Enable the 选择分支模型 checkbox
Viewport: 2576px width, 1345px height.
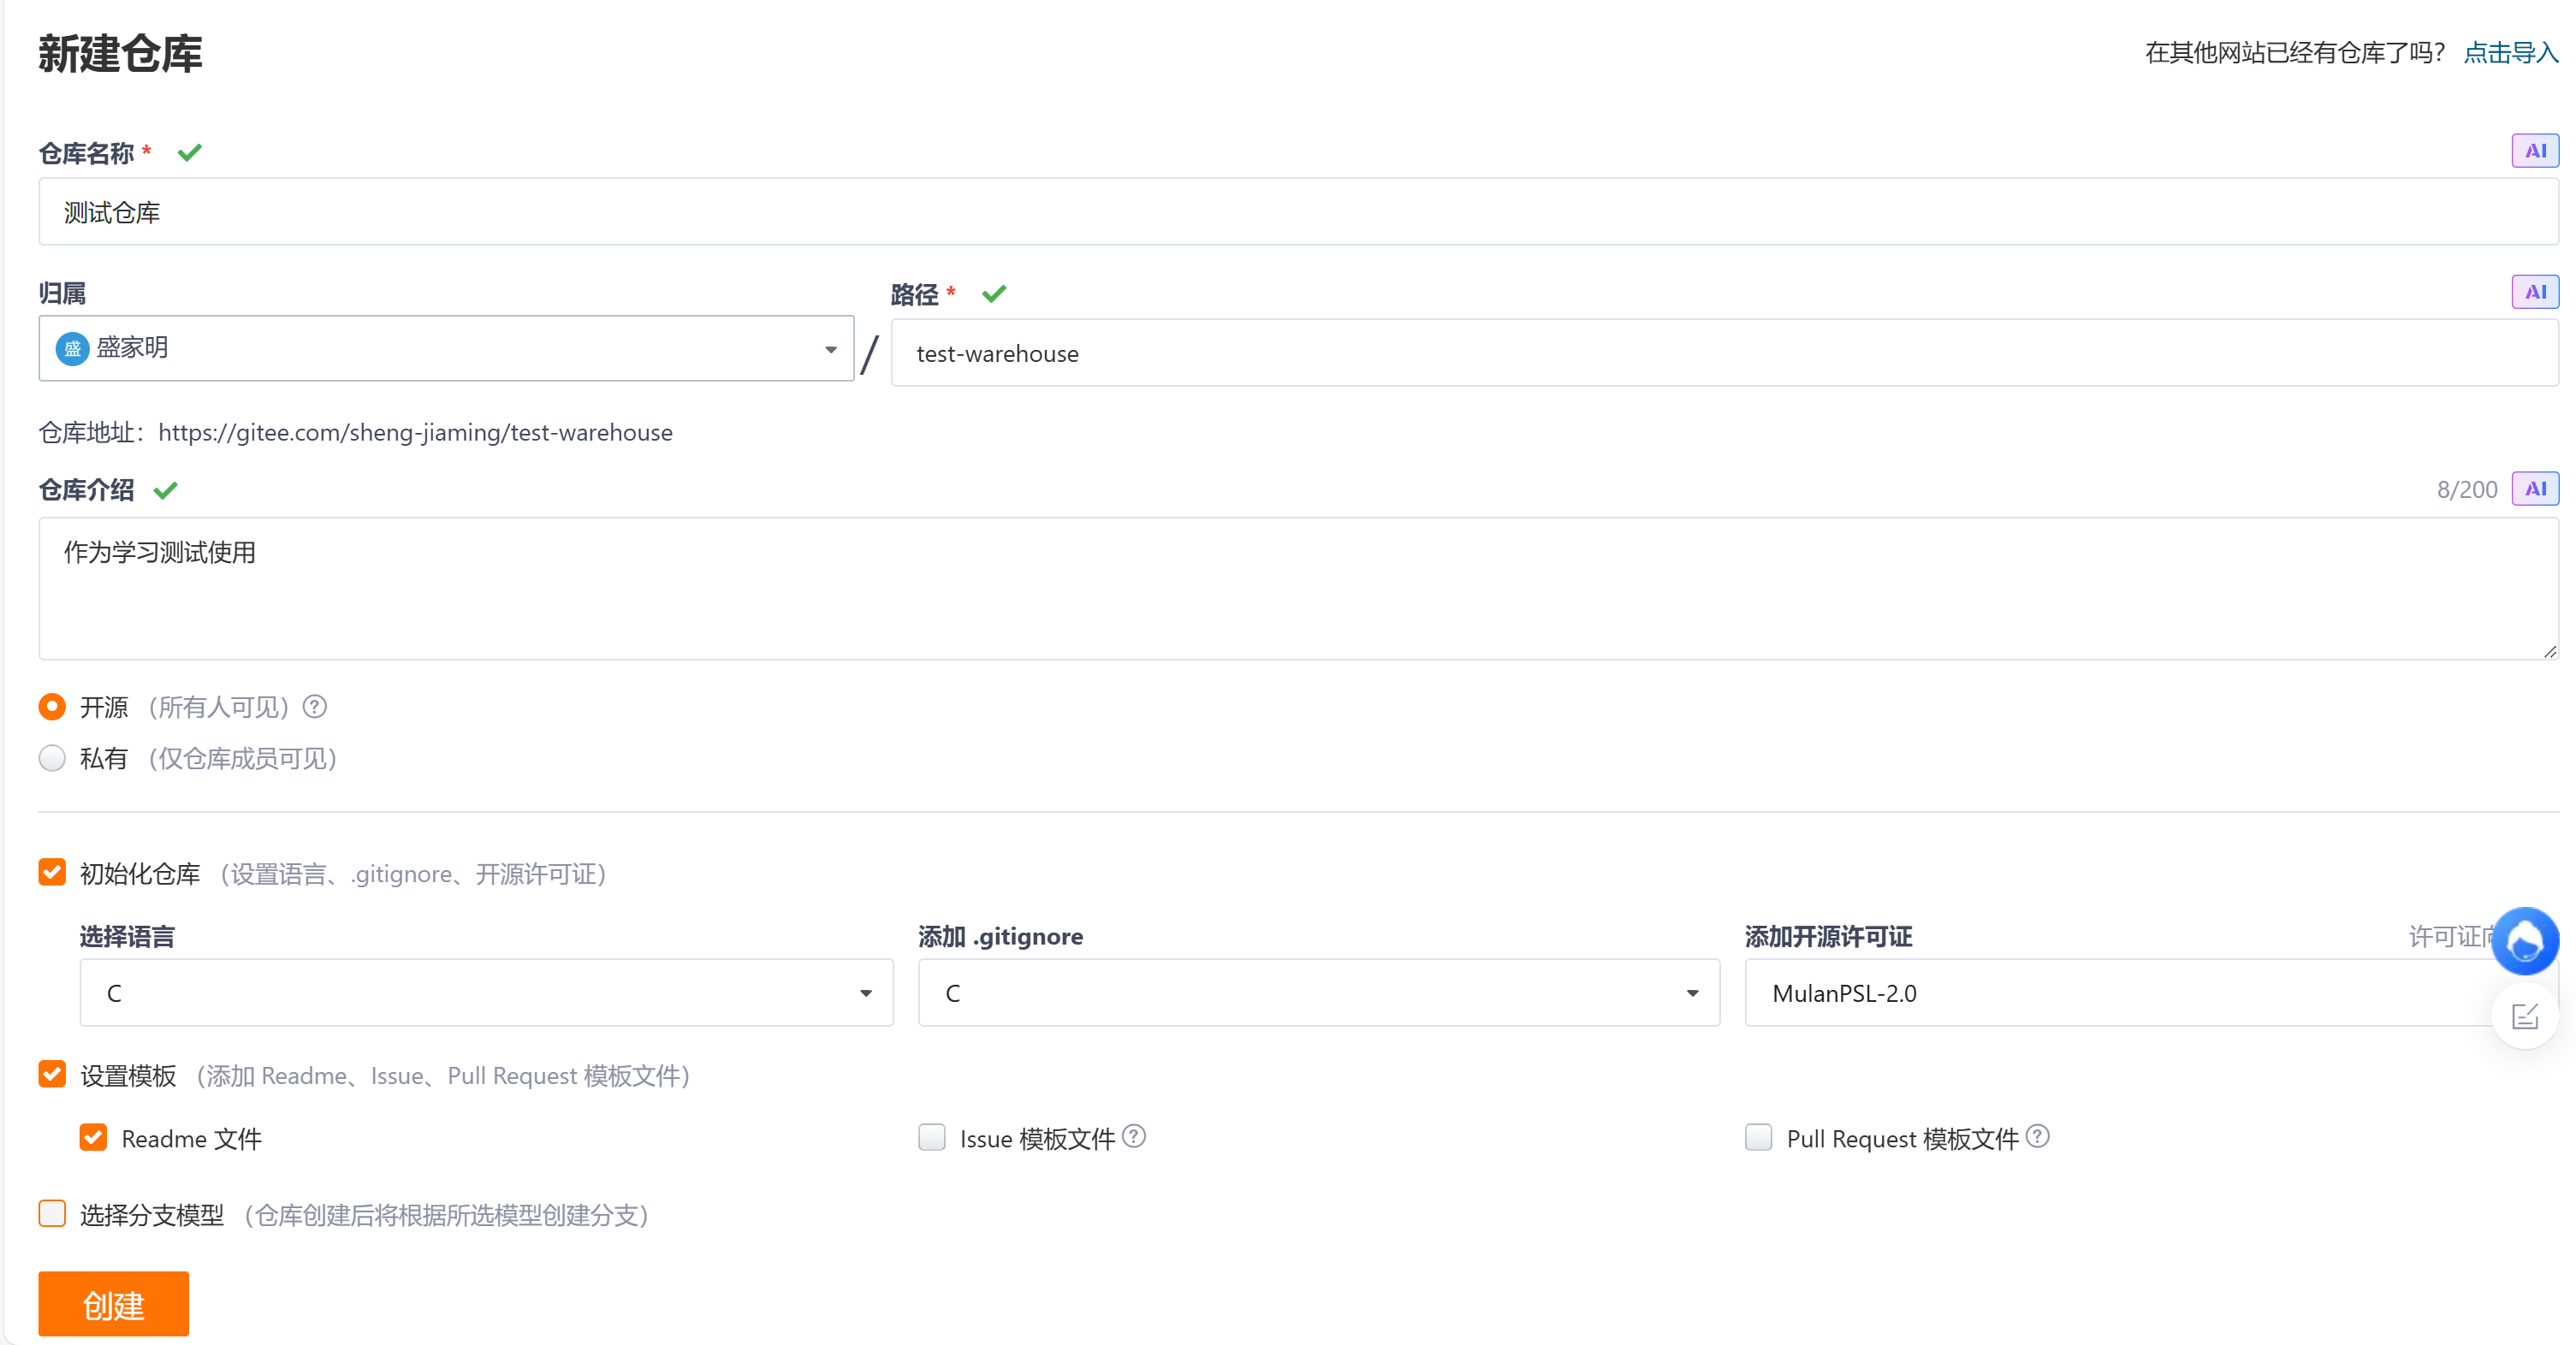(x=52, y=1213)
